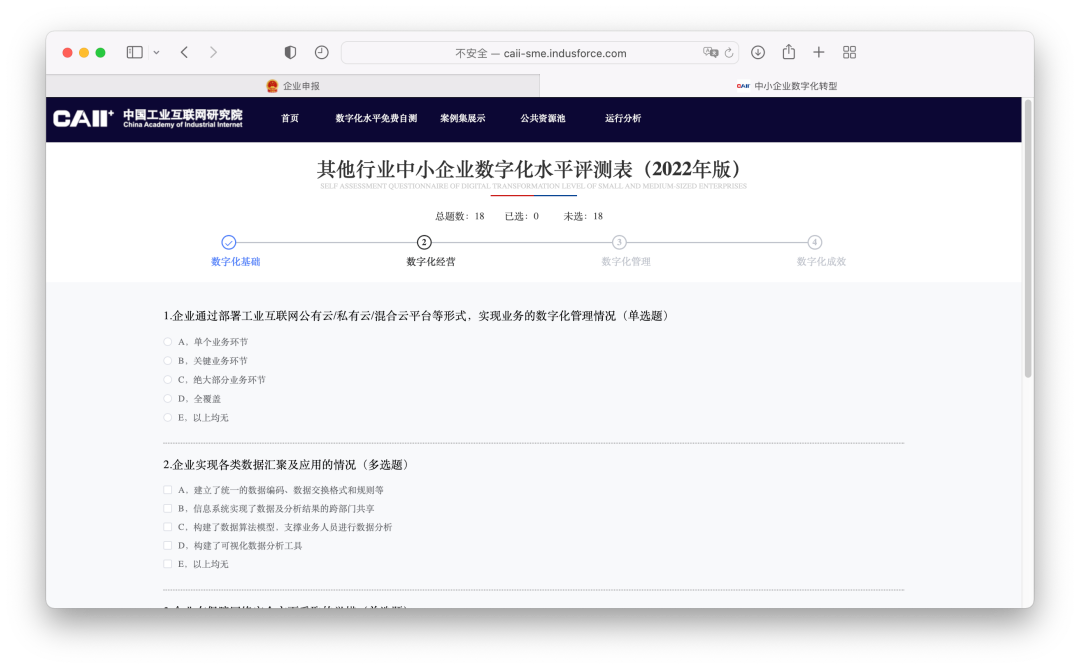Show all tabs with the grid icon
This screenshot has height=669, width=1080.
(849, 51)
